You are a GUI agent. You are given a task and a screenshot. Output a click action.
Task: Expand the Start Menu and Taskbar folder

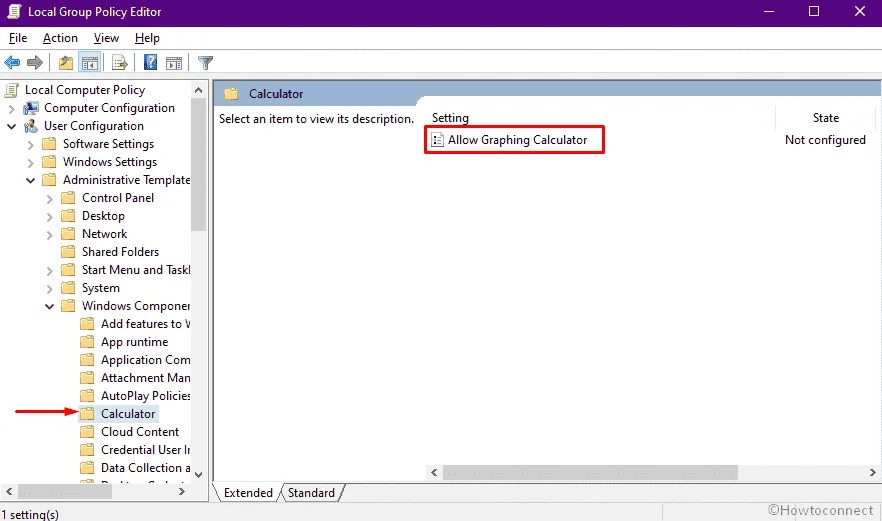click(x=50, y=271)
